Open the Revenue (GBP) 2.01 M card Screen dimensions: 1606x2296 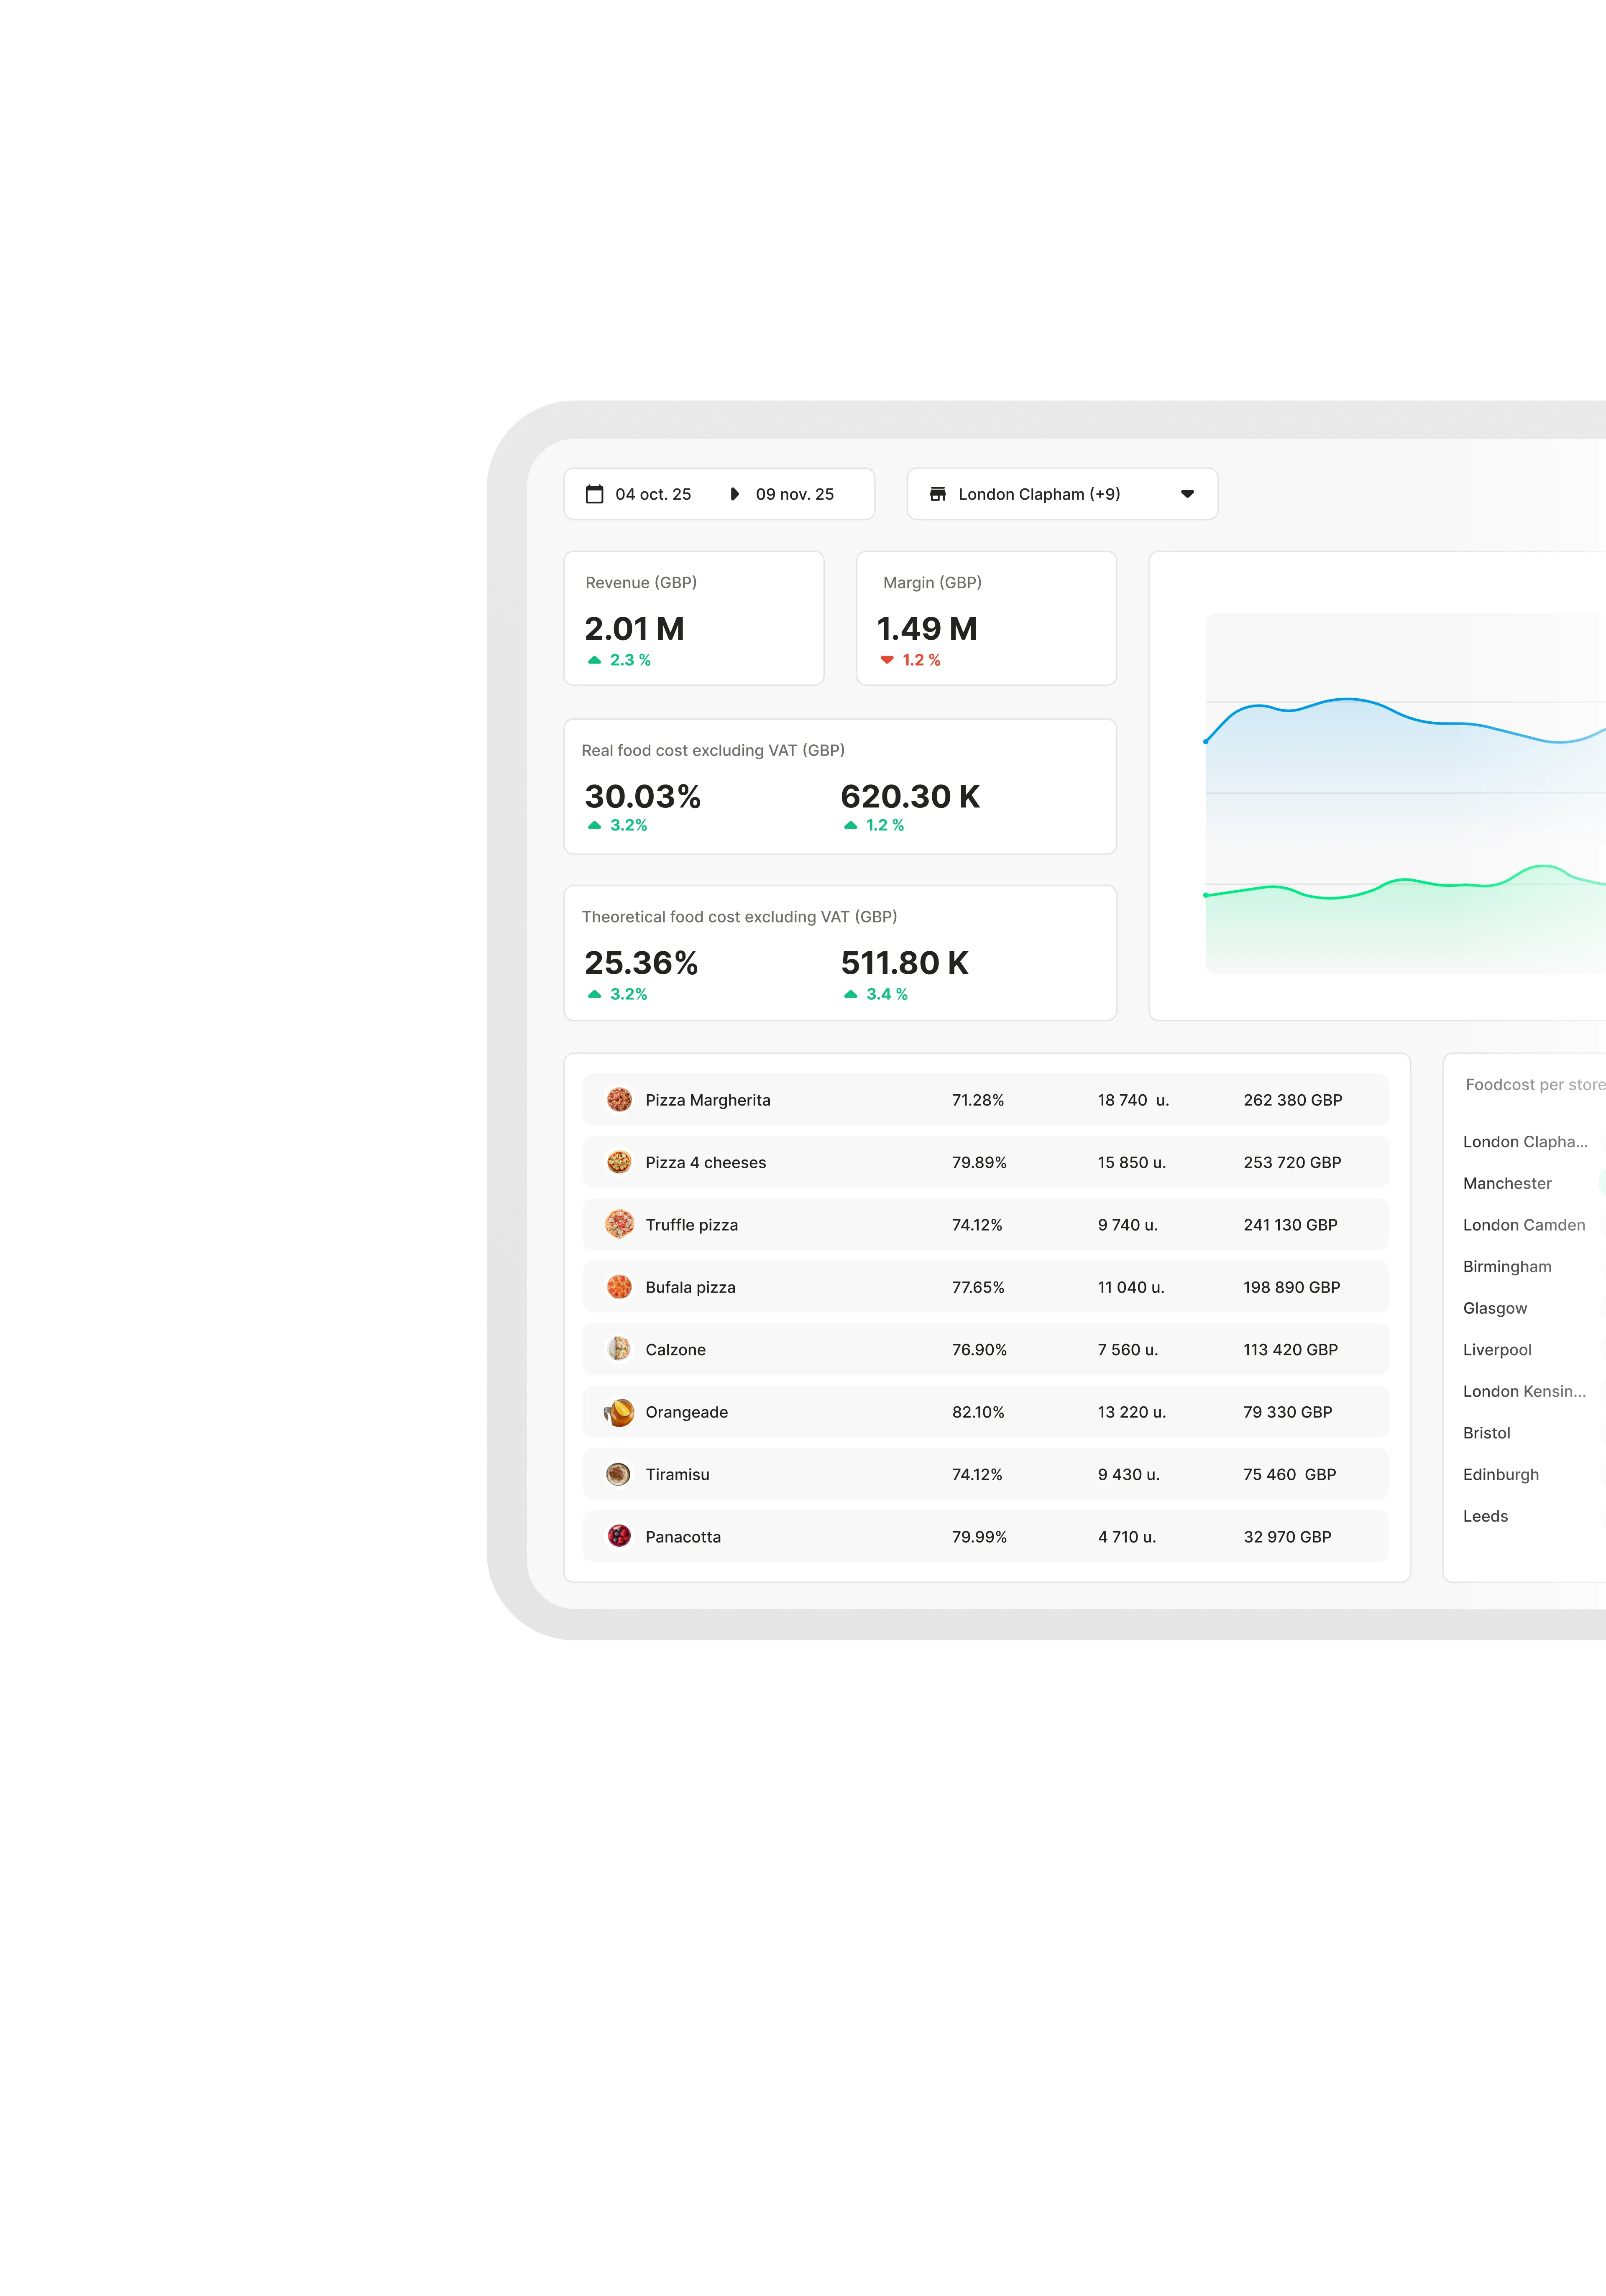694,618
